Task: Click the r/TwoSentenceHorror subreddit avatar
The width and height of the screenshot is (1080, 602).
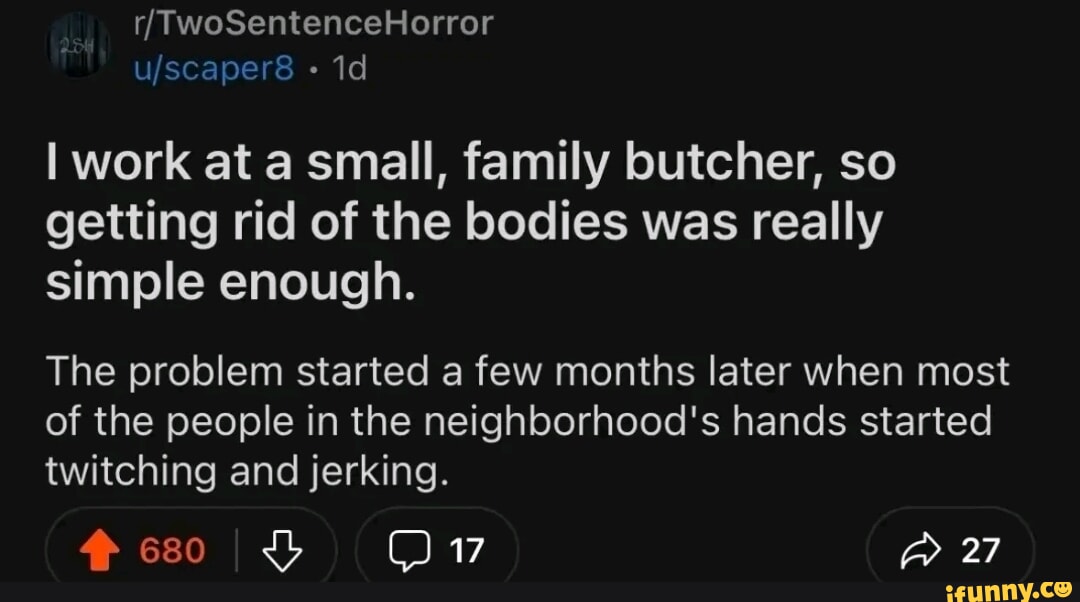Action: (x=80, y=42)
